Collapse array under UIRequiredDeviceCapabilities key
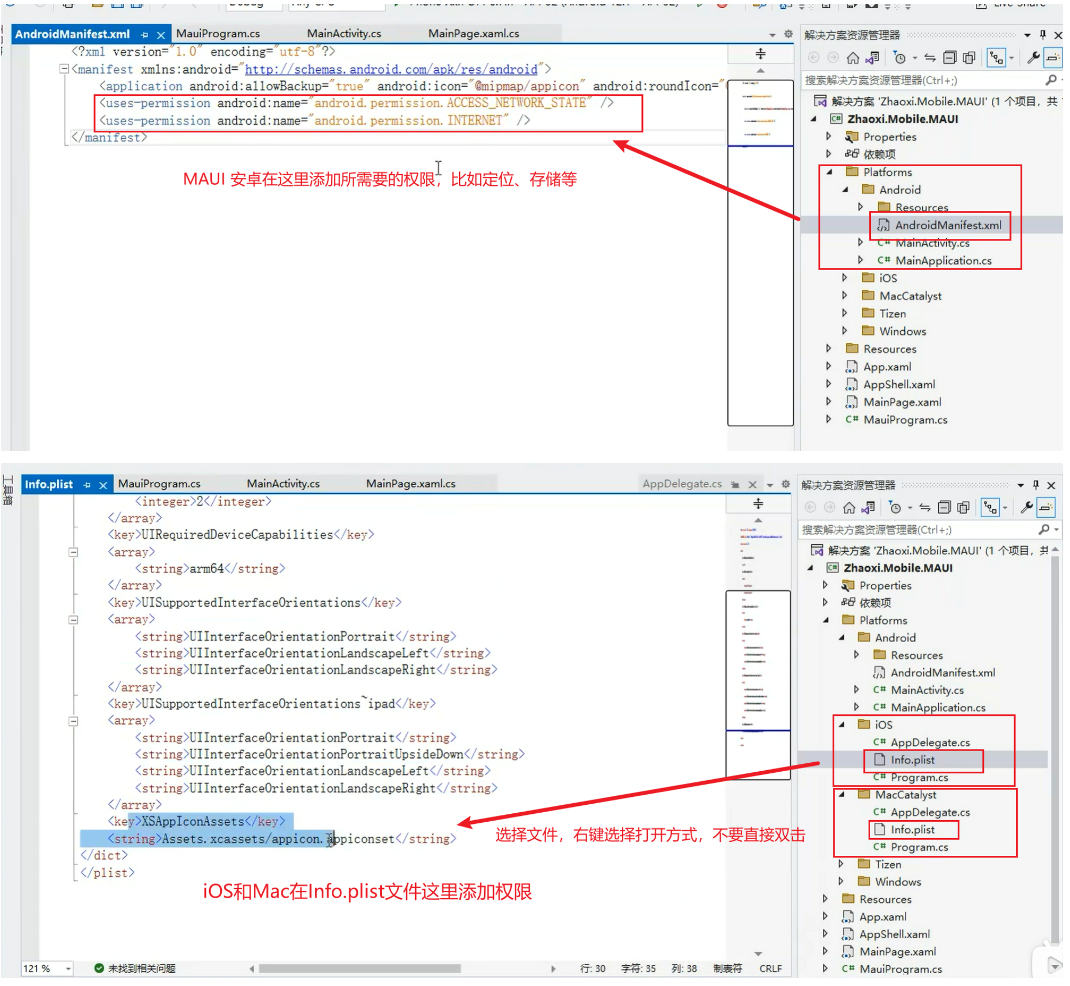This screenshot has height=986, width=1070. pos(73,552)
